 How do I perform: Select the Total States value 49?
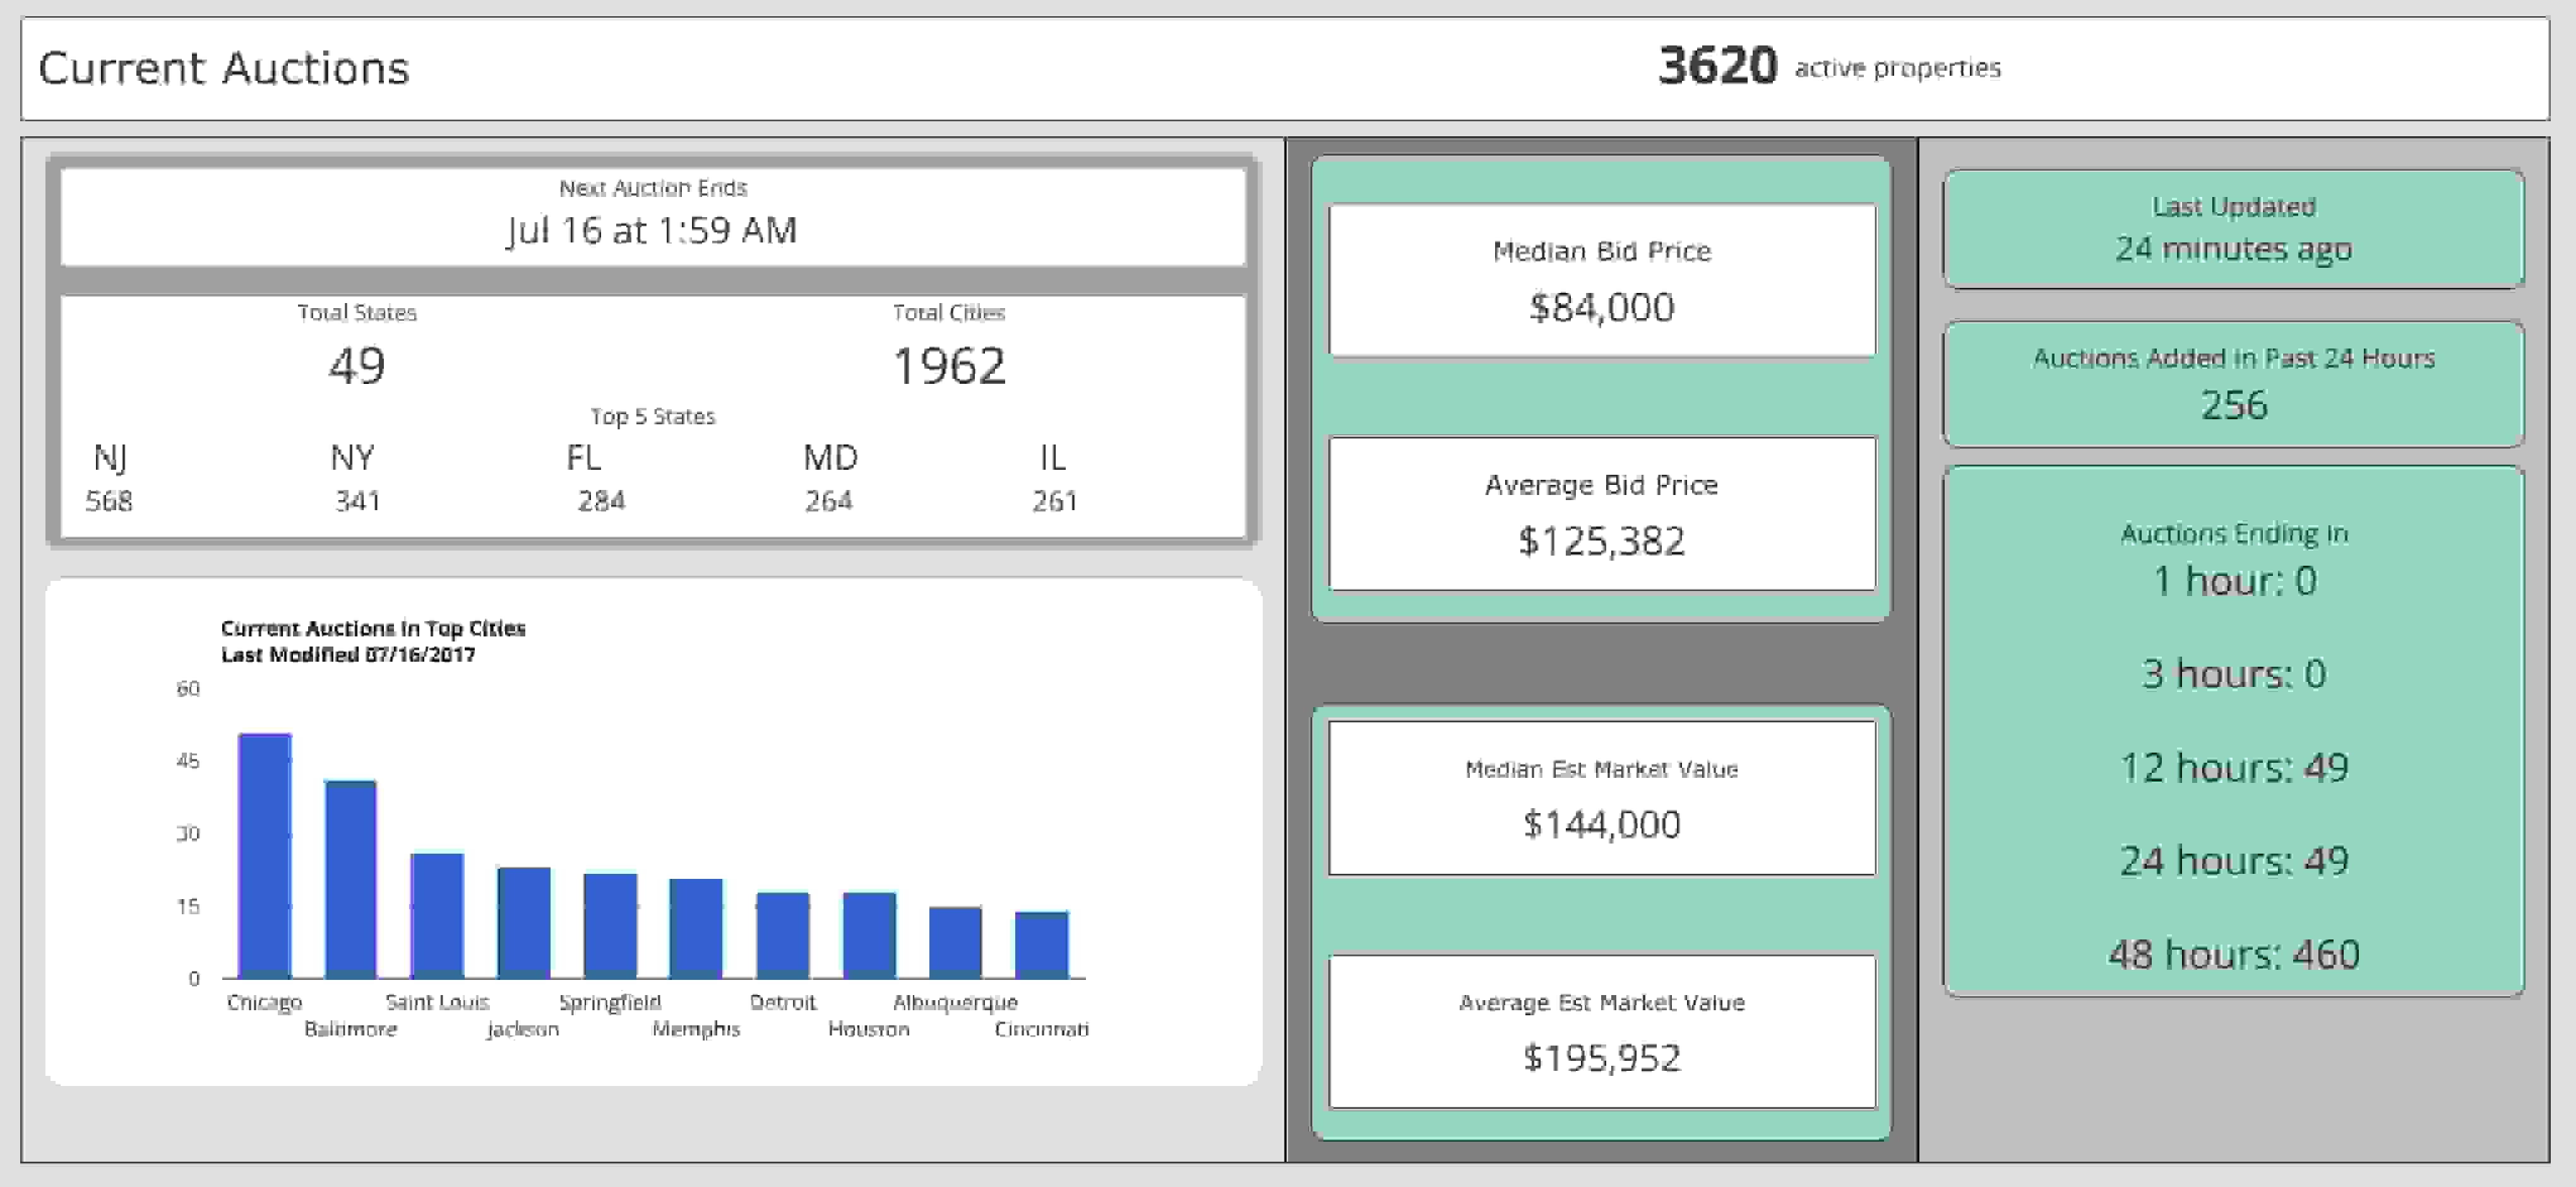click(x=357, y=365)
